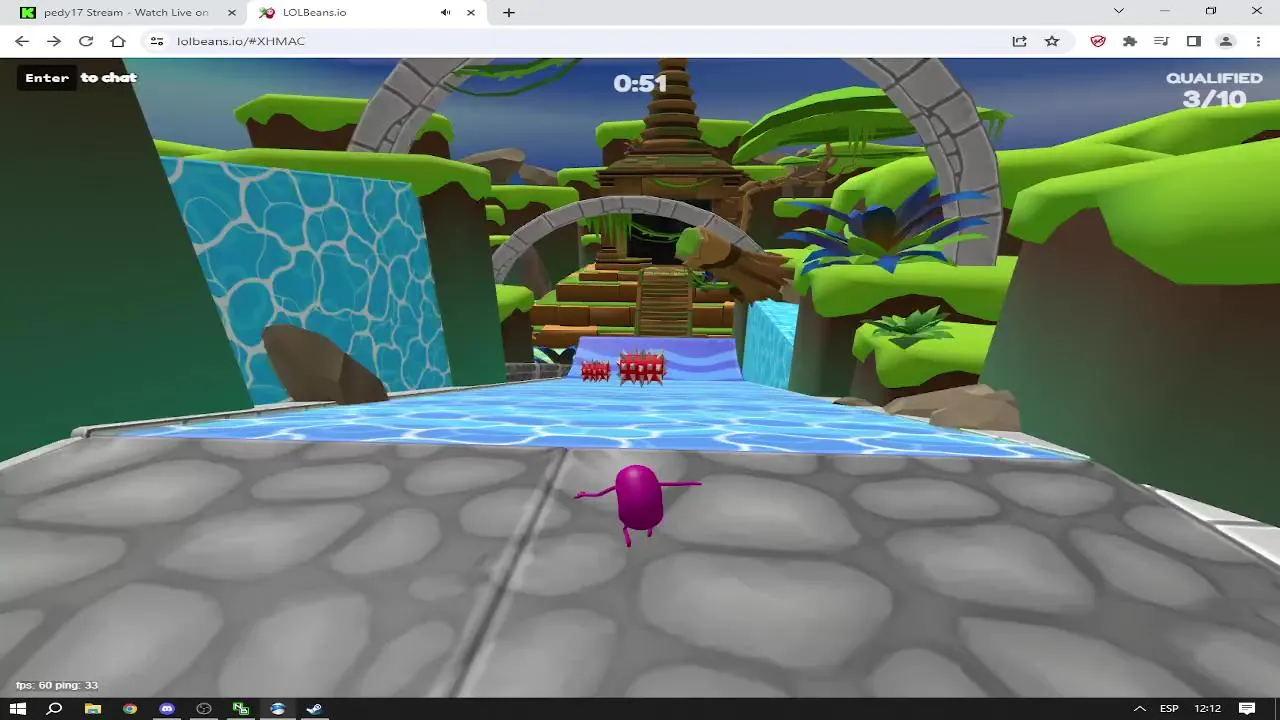Open Windows taskbar search
1280x720 pixels.
pos(55,709)
